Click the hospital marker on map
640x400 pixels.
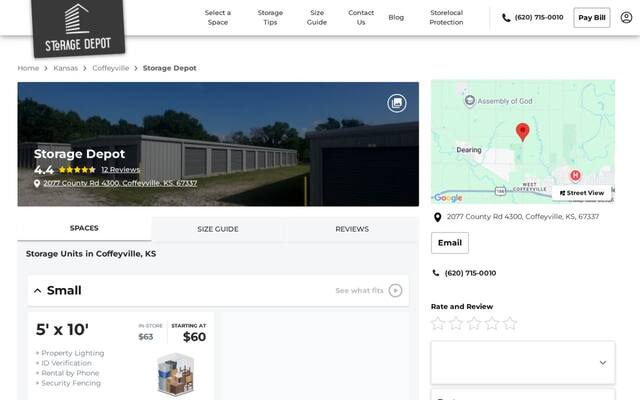[x=575, y=176]
